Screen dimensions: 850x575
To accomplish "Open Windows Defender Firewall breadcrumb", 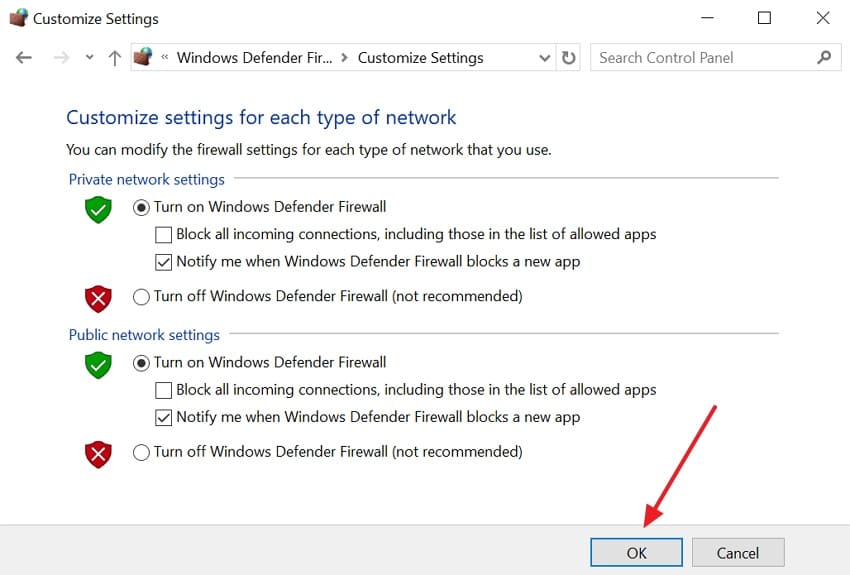I will pyautogui.click(x=254, y=57).
